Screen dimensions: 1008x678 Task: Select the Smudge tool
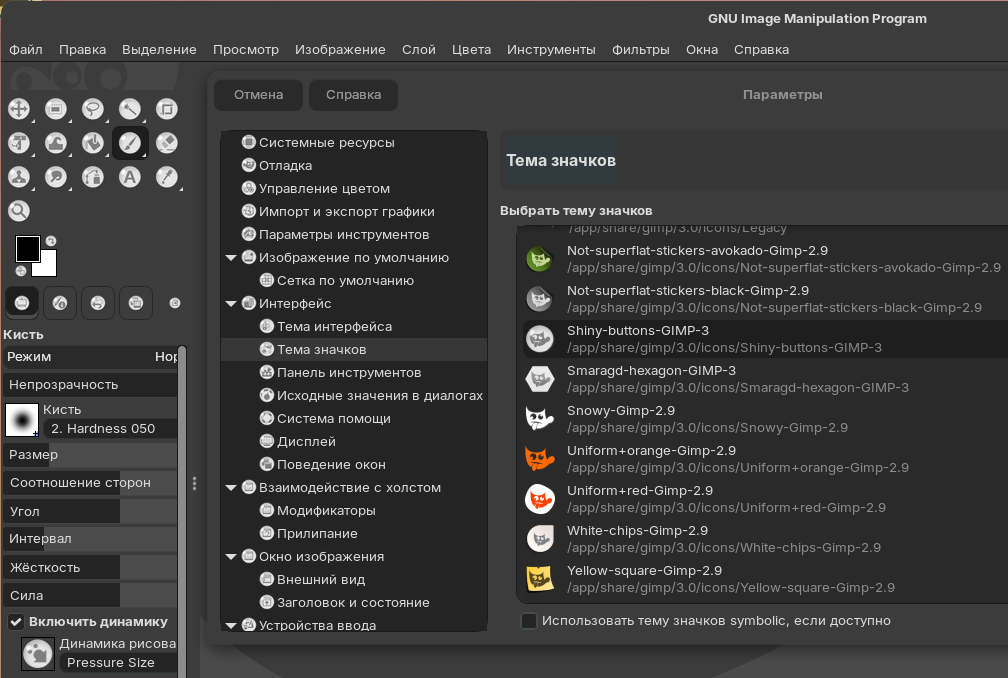pyautogui.click(x=56, y=177)
